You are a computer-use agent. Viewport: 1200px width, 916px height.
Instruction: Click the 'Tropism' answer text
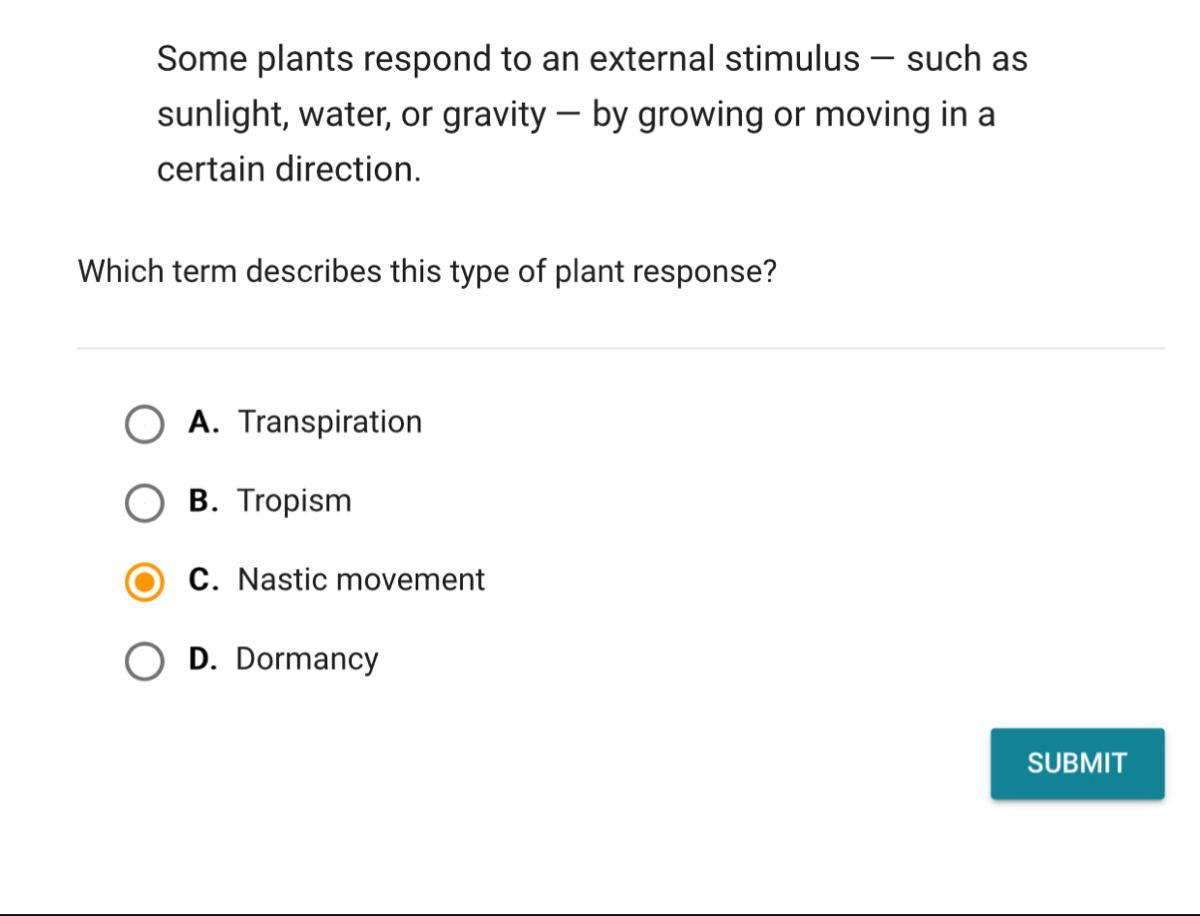pyautogui.click(x=294, y=501)
